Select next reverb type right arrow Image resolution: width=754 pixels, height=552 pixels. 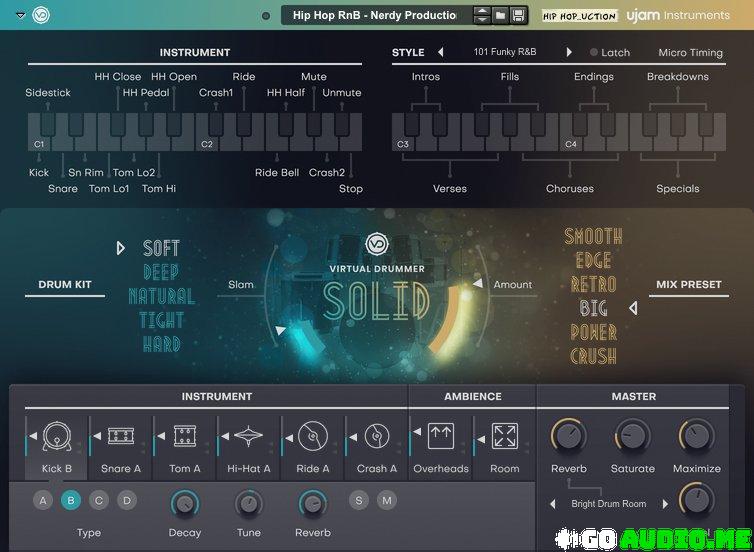665,504
